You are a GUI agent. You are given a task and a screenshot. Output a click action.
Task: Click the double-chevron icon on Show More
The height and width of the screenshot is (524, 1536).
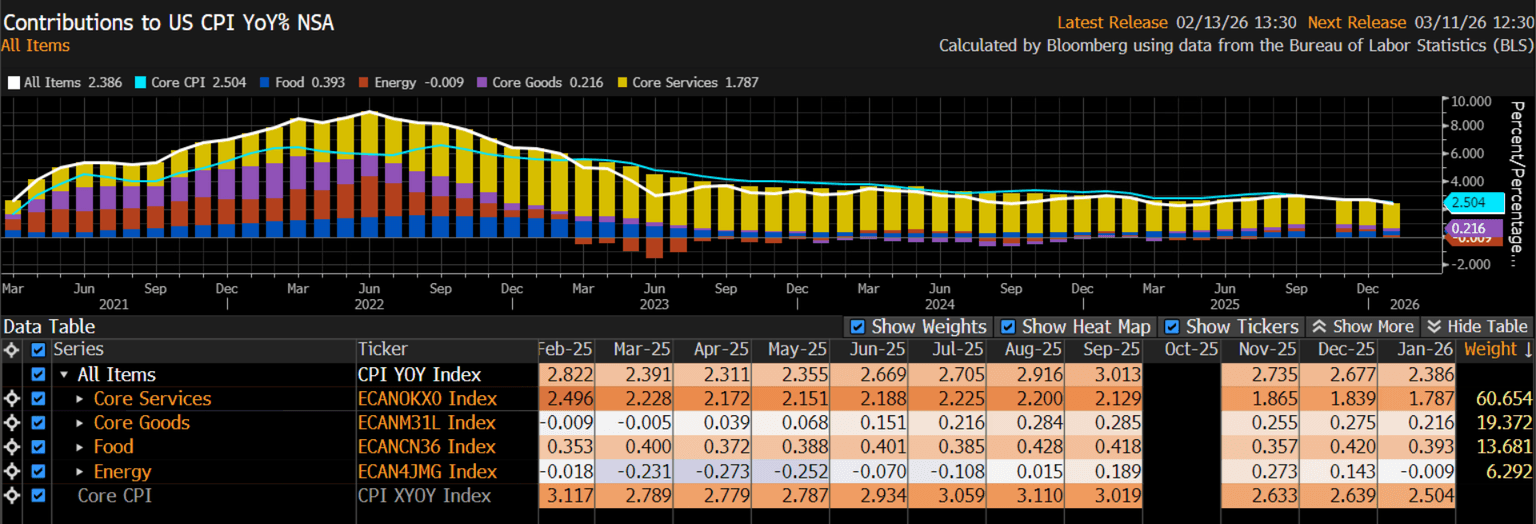pyautogui.click(x=1319, y=327)
